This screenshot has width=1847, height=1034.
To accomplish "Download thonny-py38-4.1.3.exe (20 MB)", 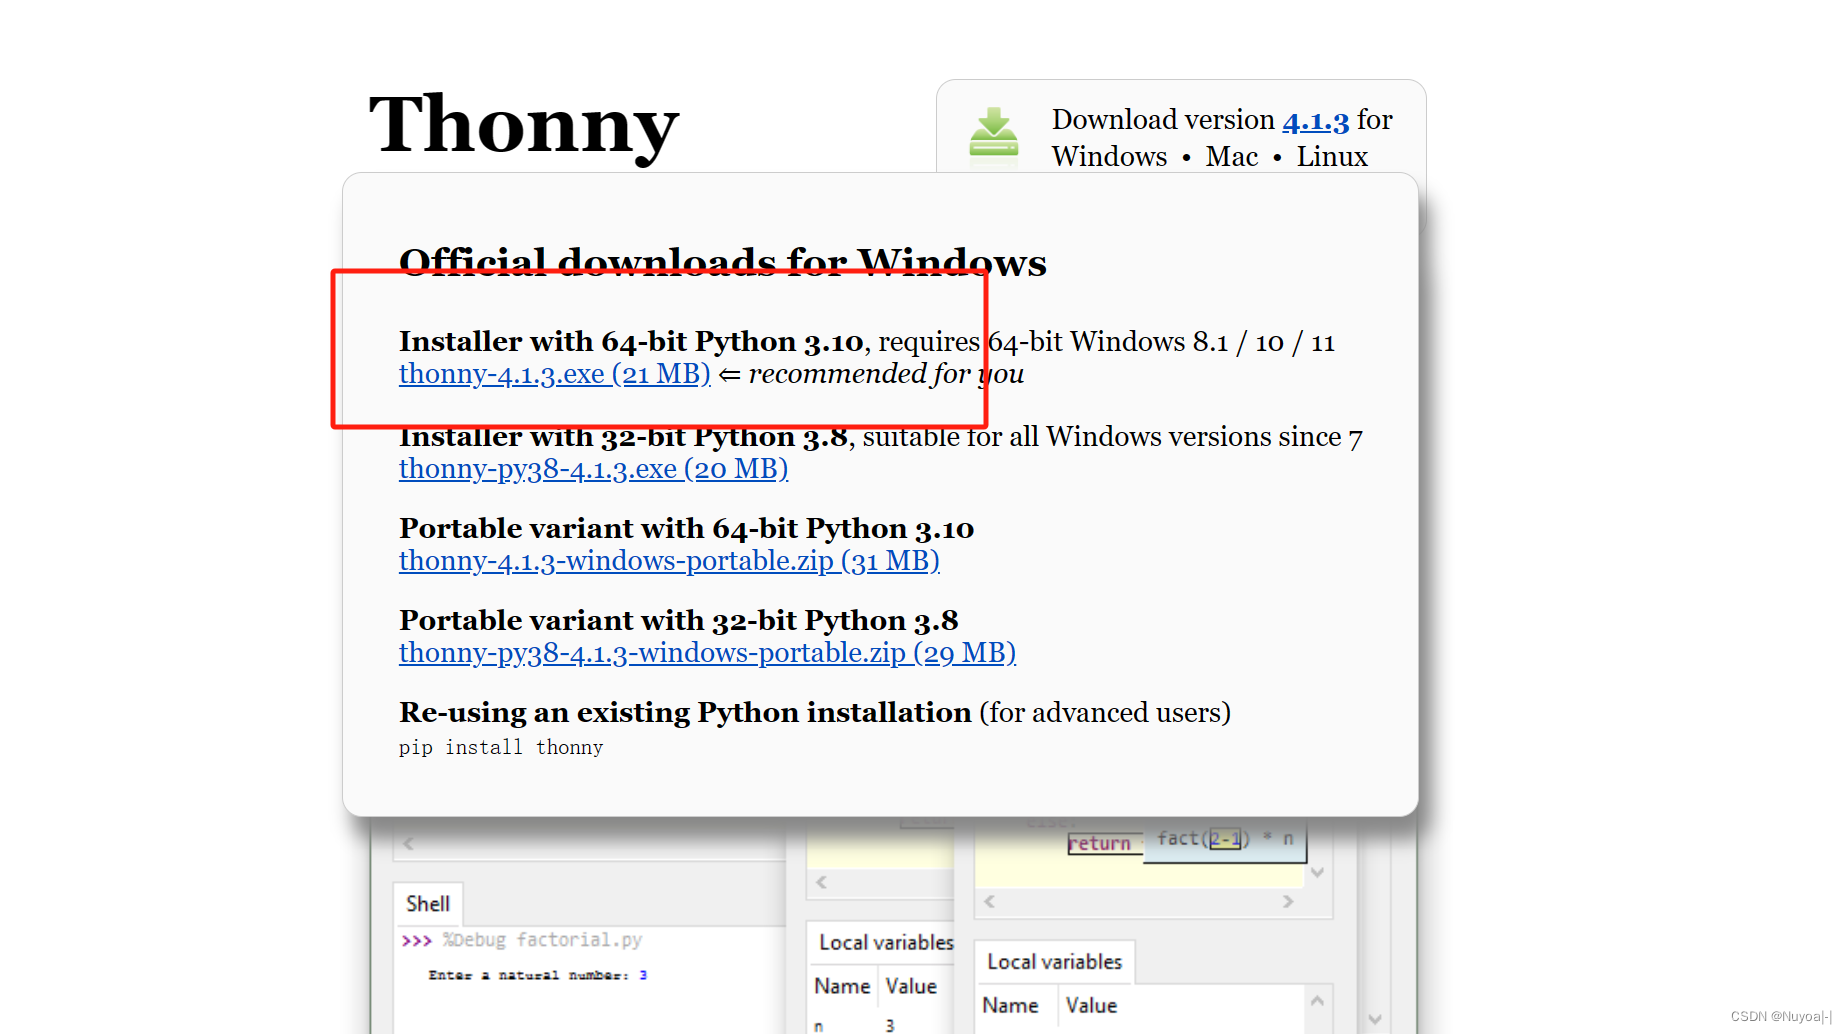I will (593, 469).
